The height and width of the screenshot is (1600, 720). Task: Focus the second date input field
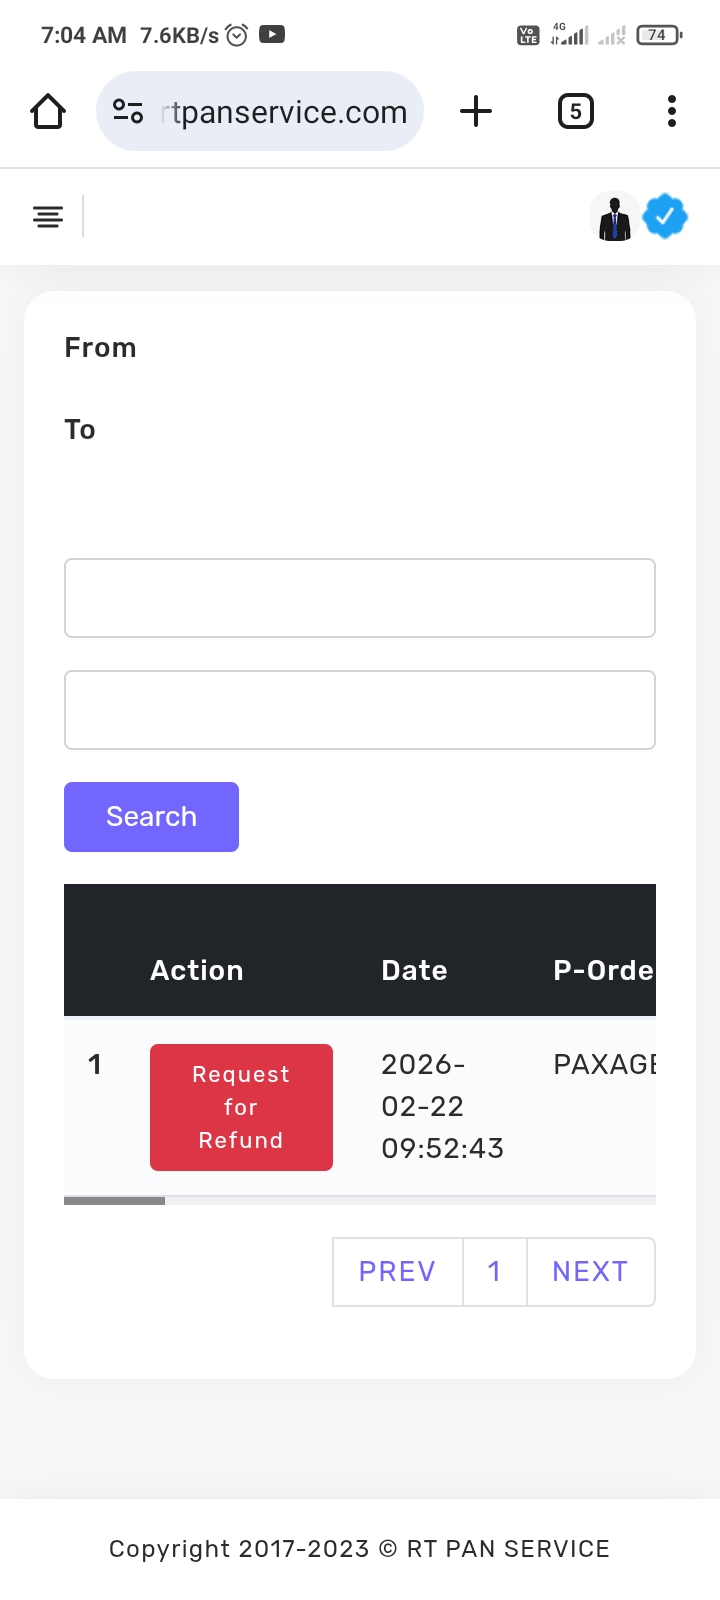coord(360,710)
